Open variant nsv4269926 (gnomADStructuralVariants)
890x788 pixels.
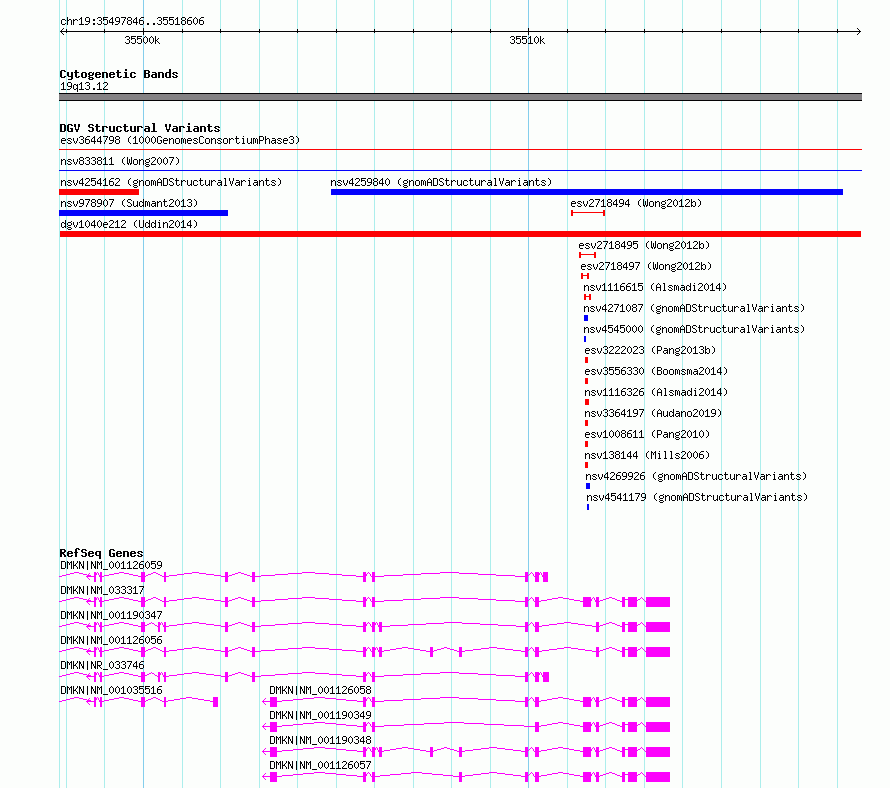coord(696,476)
